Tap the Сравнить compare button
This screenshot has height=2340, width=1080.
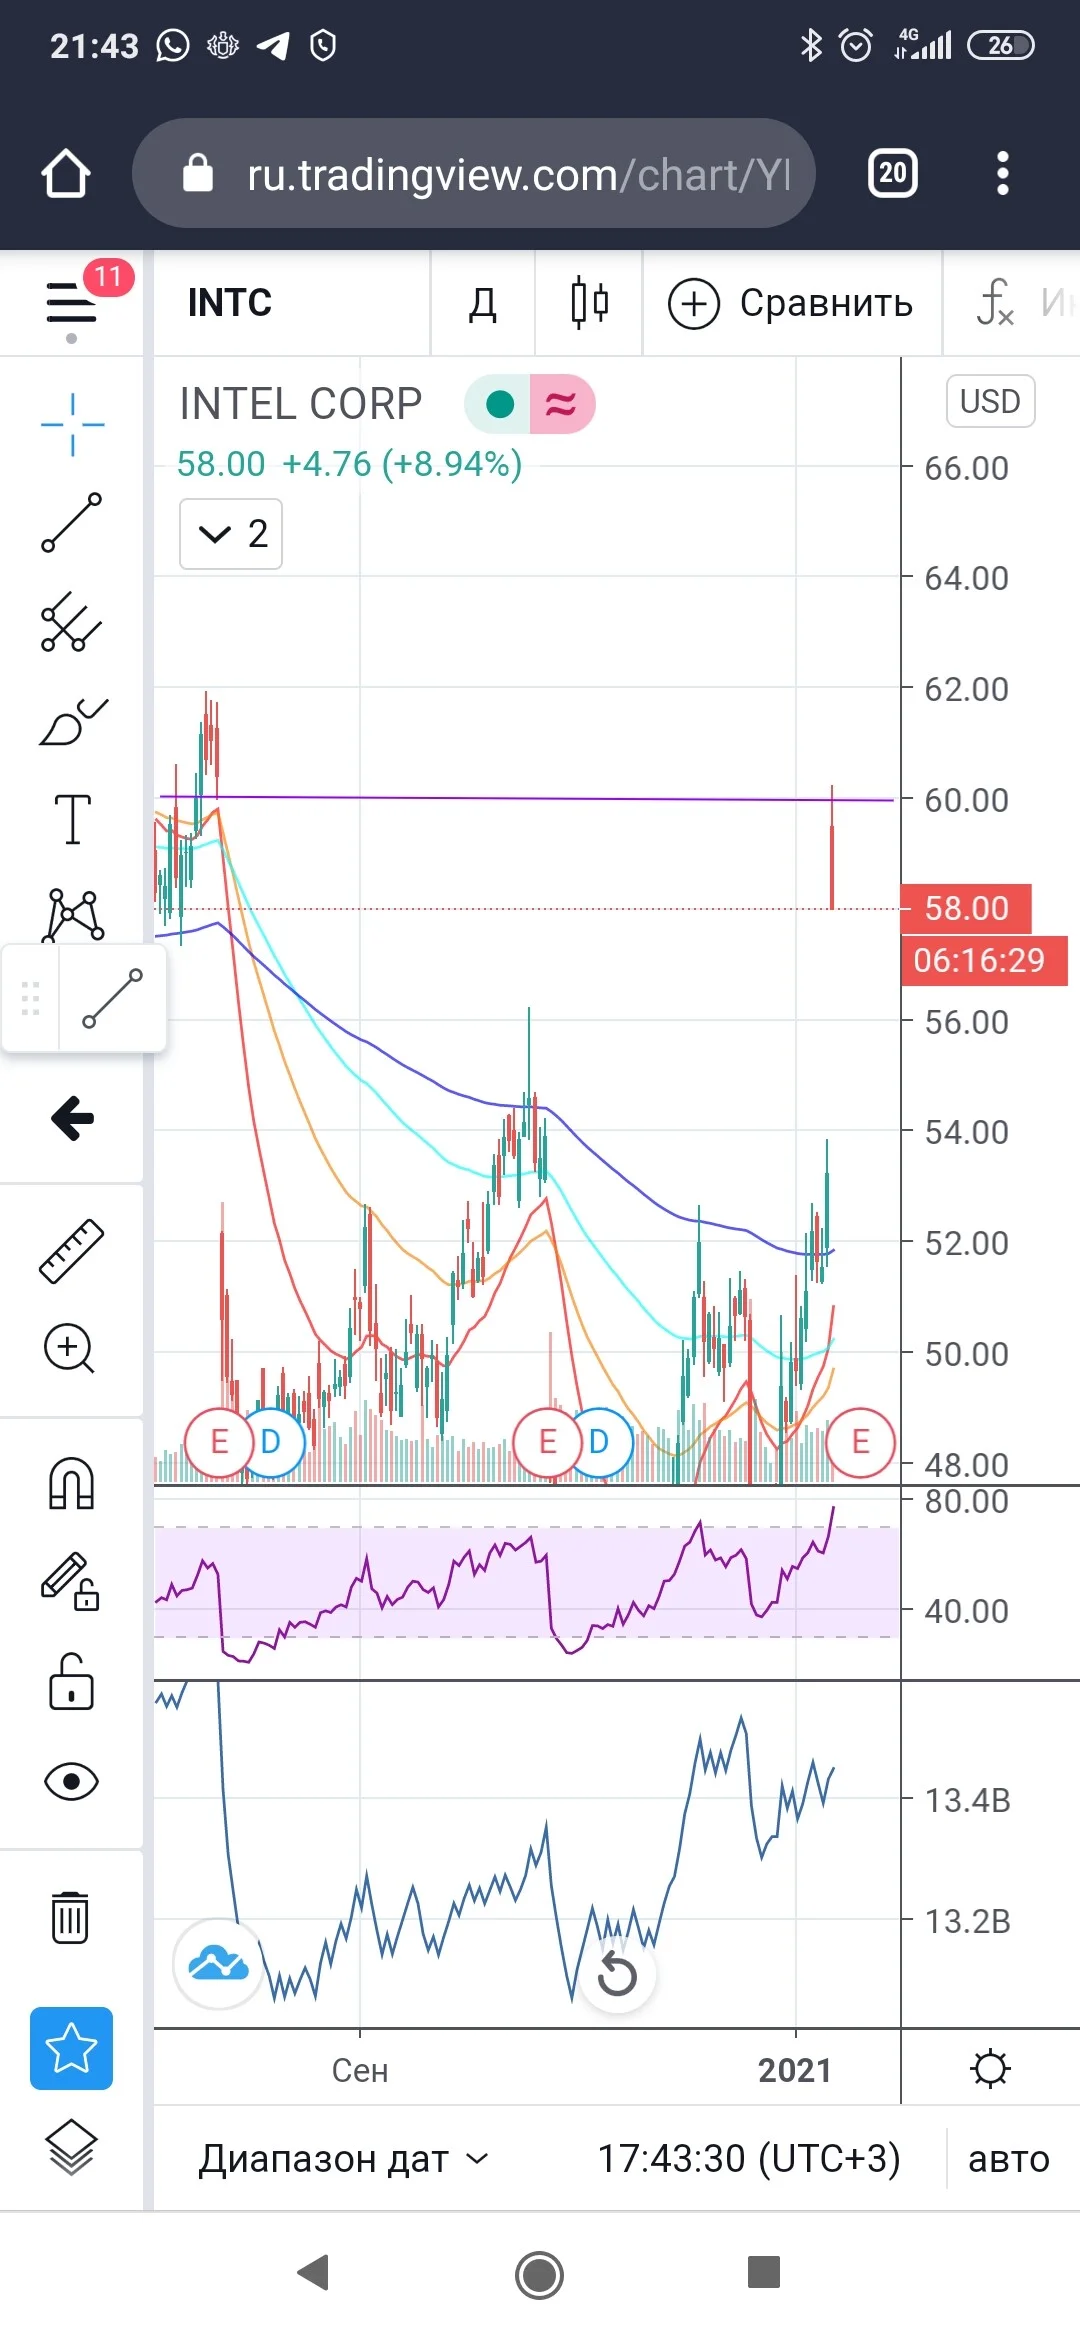point(792,303)
